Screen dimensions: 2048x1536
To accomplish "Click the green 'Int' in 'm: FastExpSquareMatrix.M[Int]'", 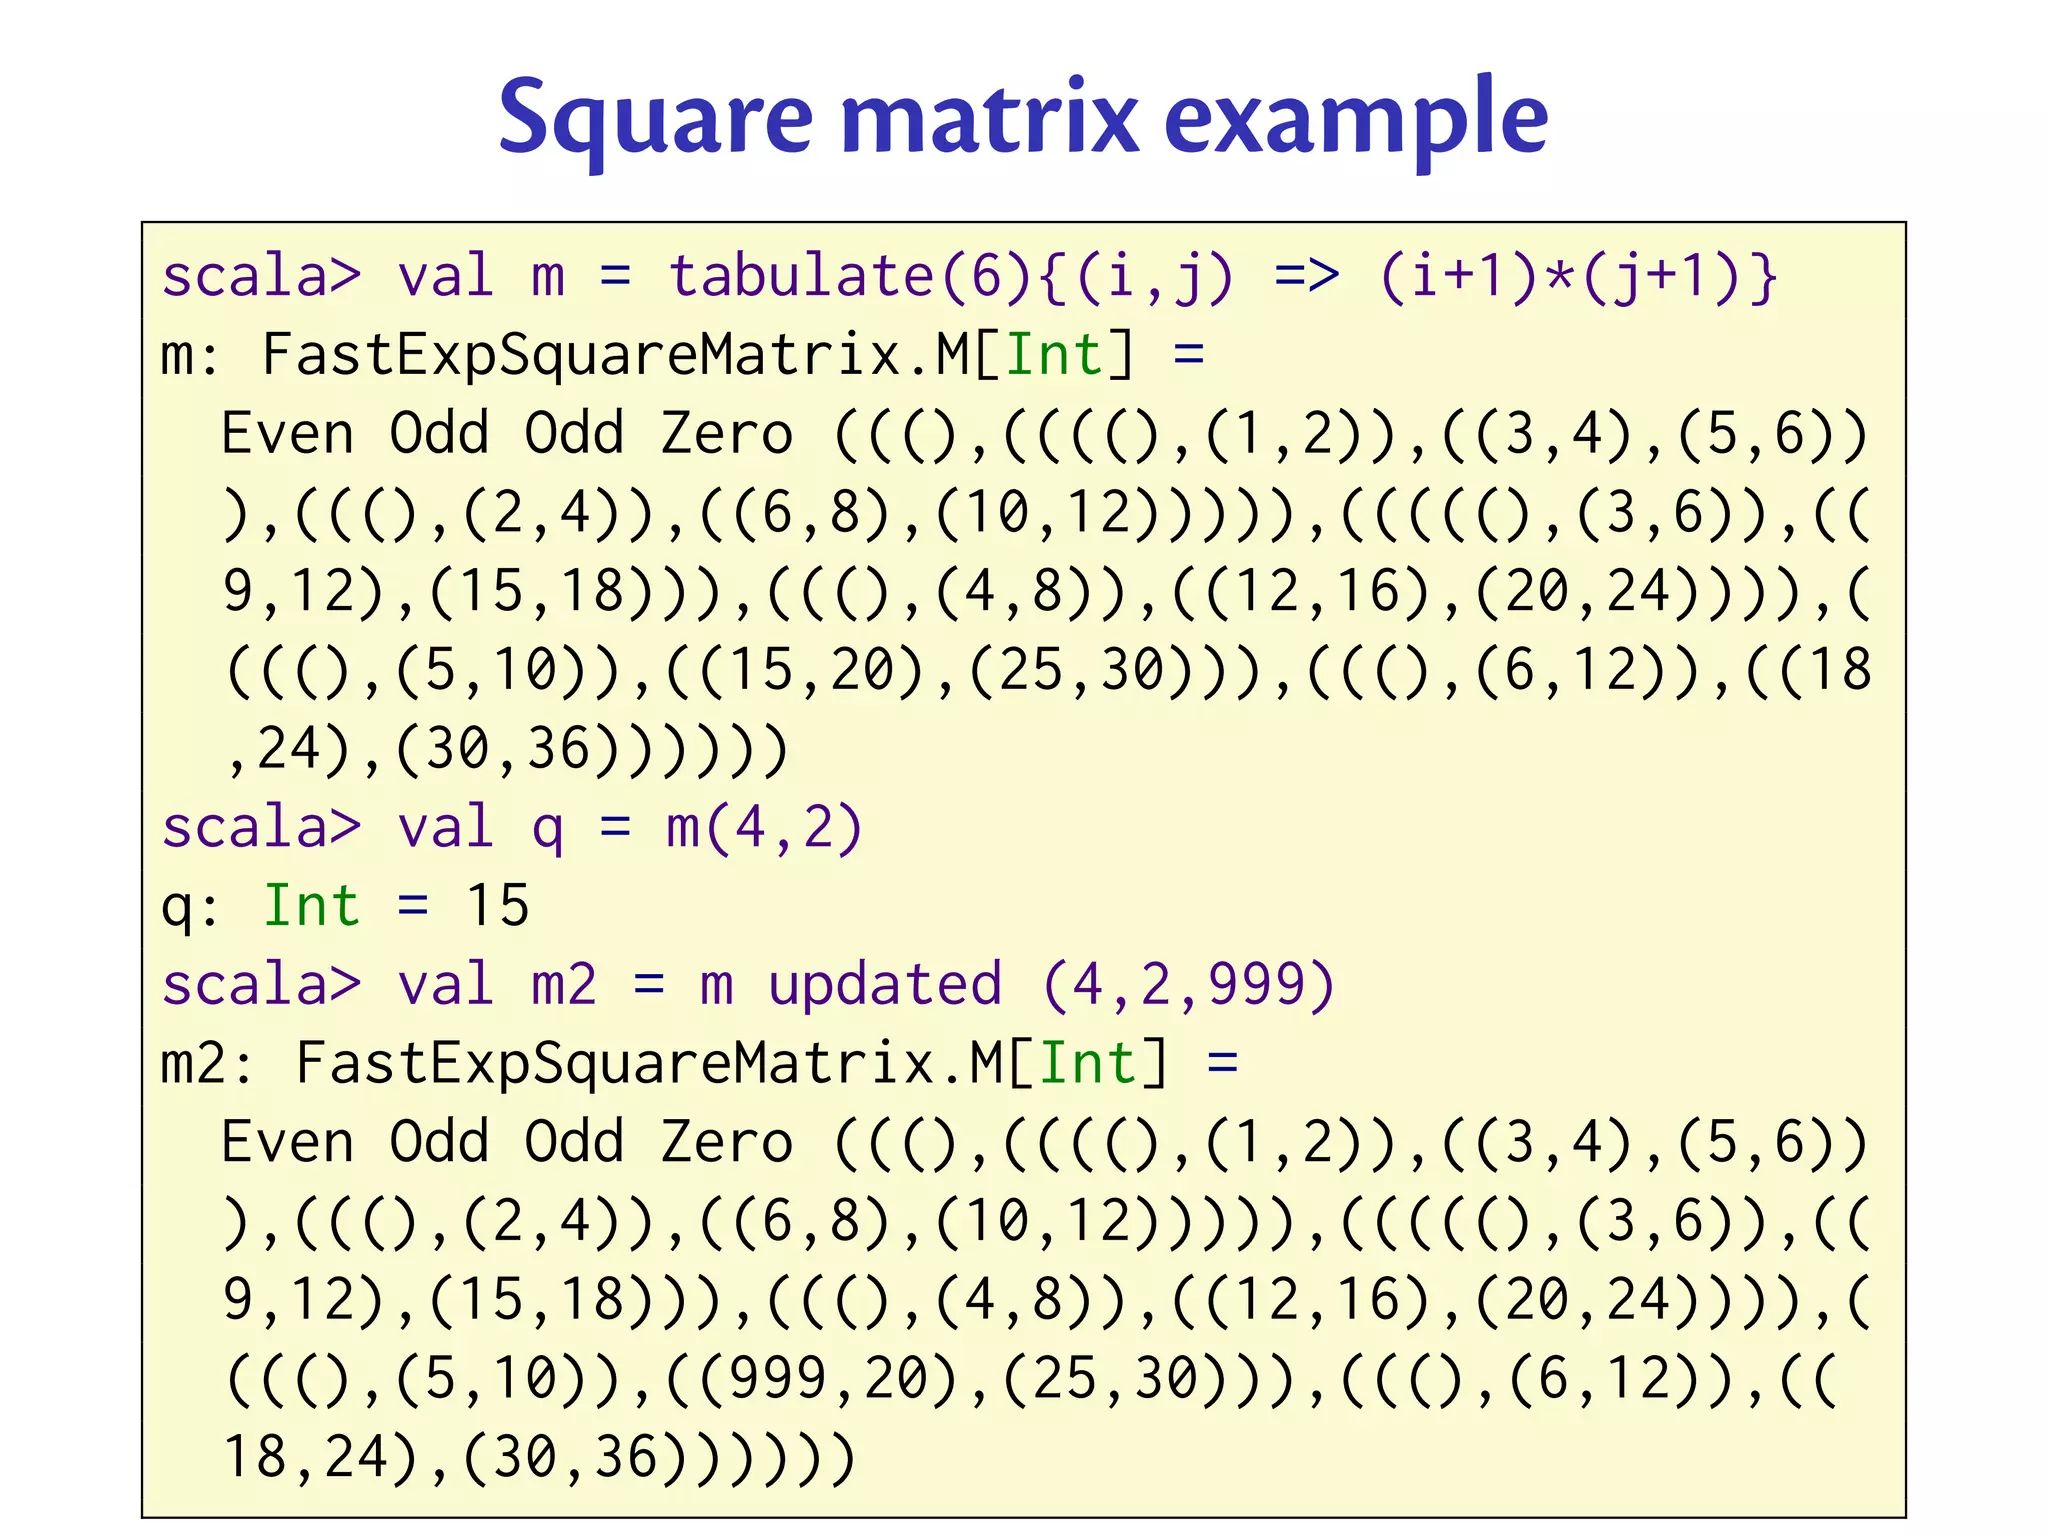I will 1053,355.
